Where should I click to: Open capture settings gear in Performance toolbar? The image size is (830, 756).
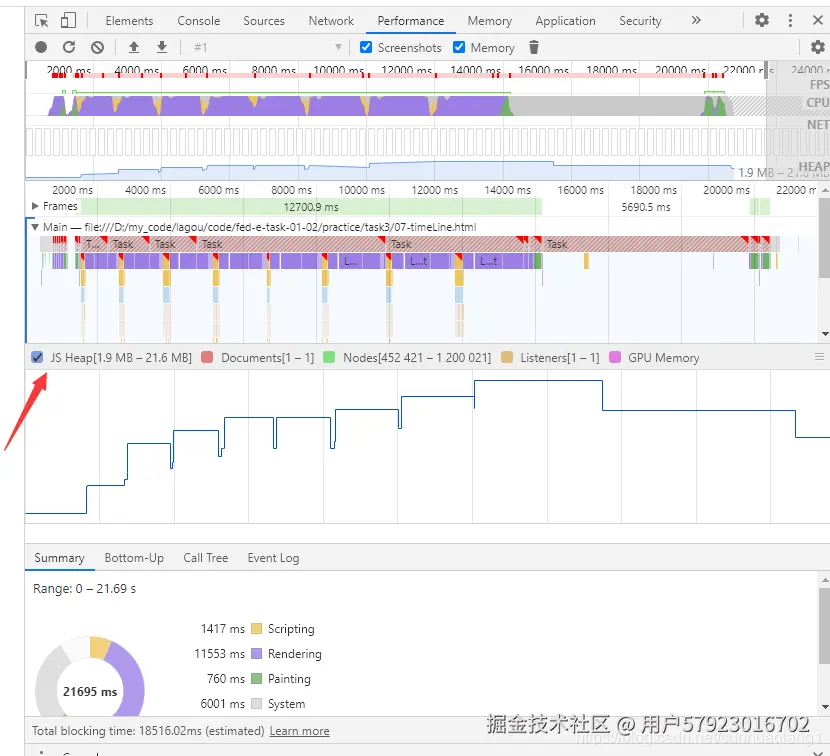818,47
